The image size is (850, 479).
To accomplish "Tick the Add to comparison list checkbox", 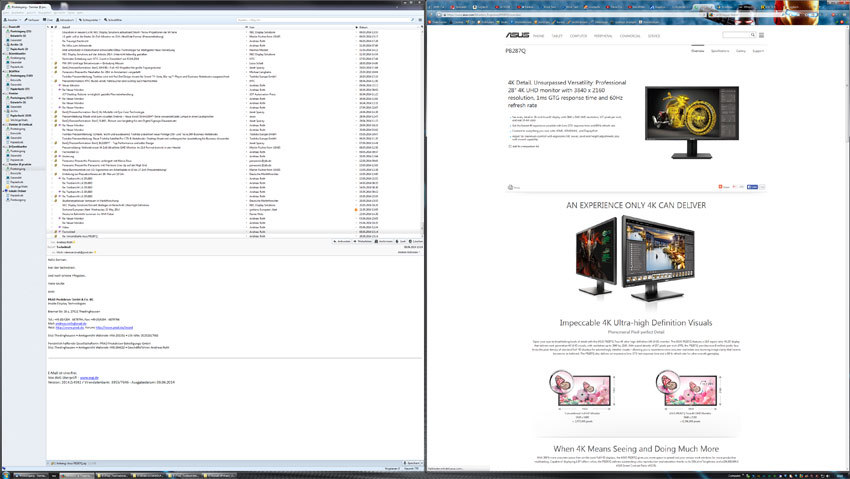I will [510, 146].
